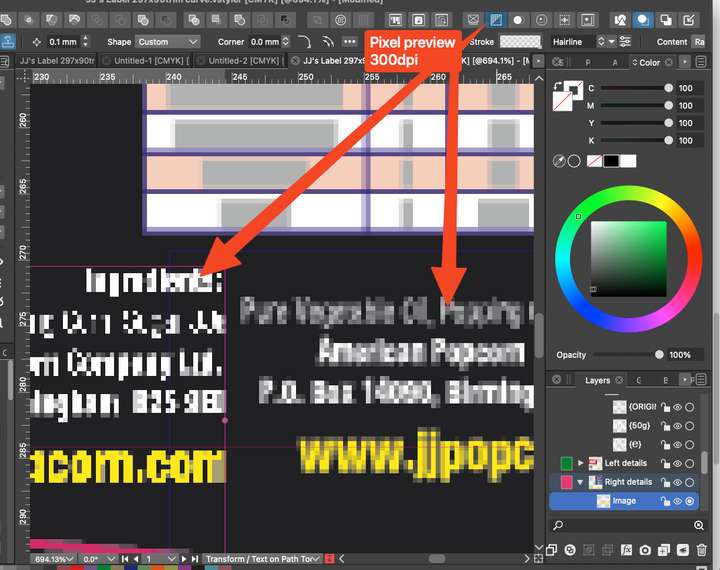This screenshot has height=570, width=720.
Task: Open the Transform / Text on Path tool dropdown
Action: tap(263, 559)
